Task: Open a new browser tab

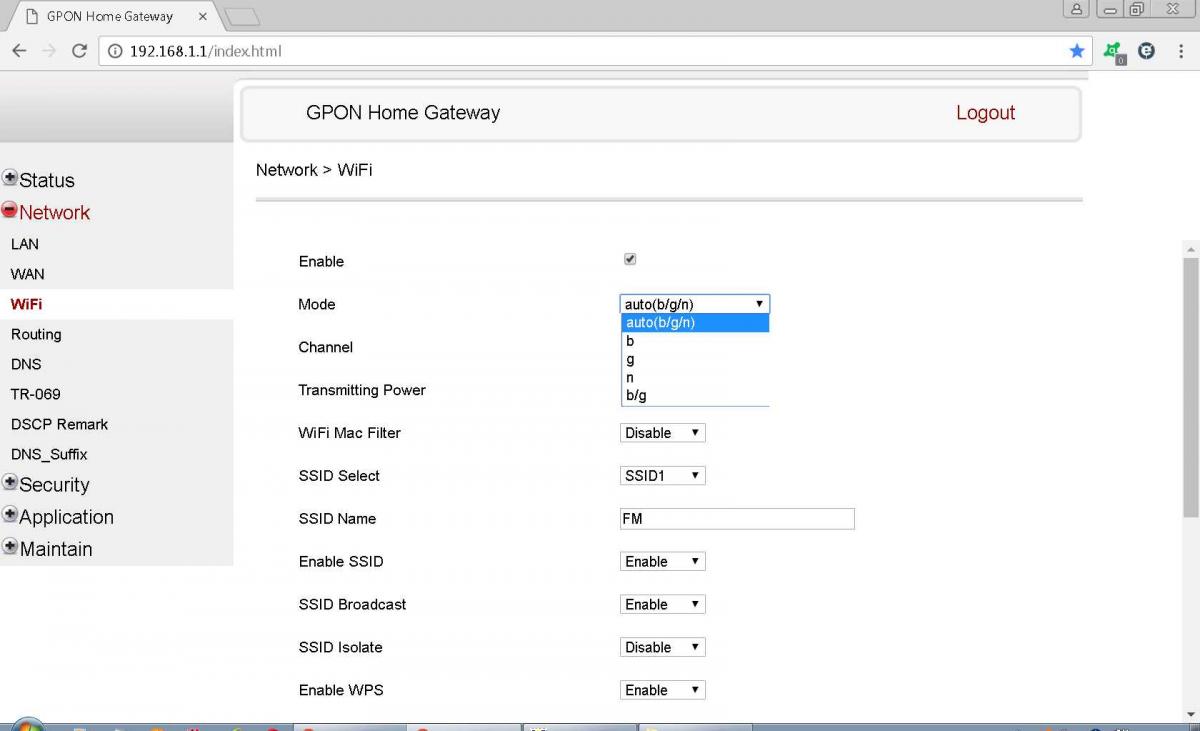Action: [x=241, y=17]
